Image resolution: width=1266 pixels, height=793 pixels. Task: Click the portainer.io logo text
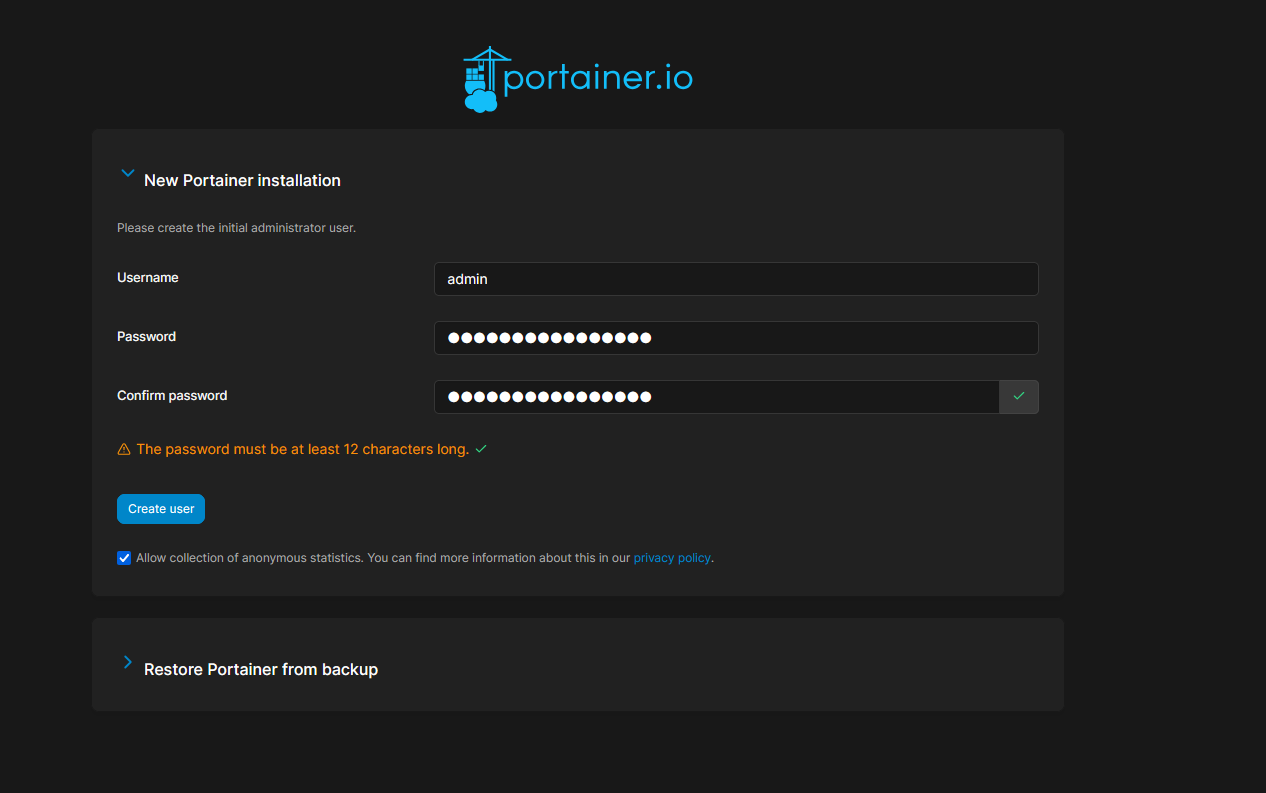coord(598,78)
